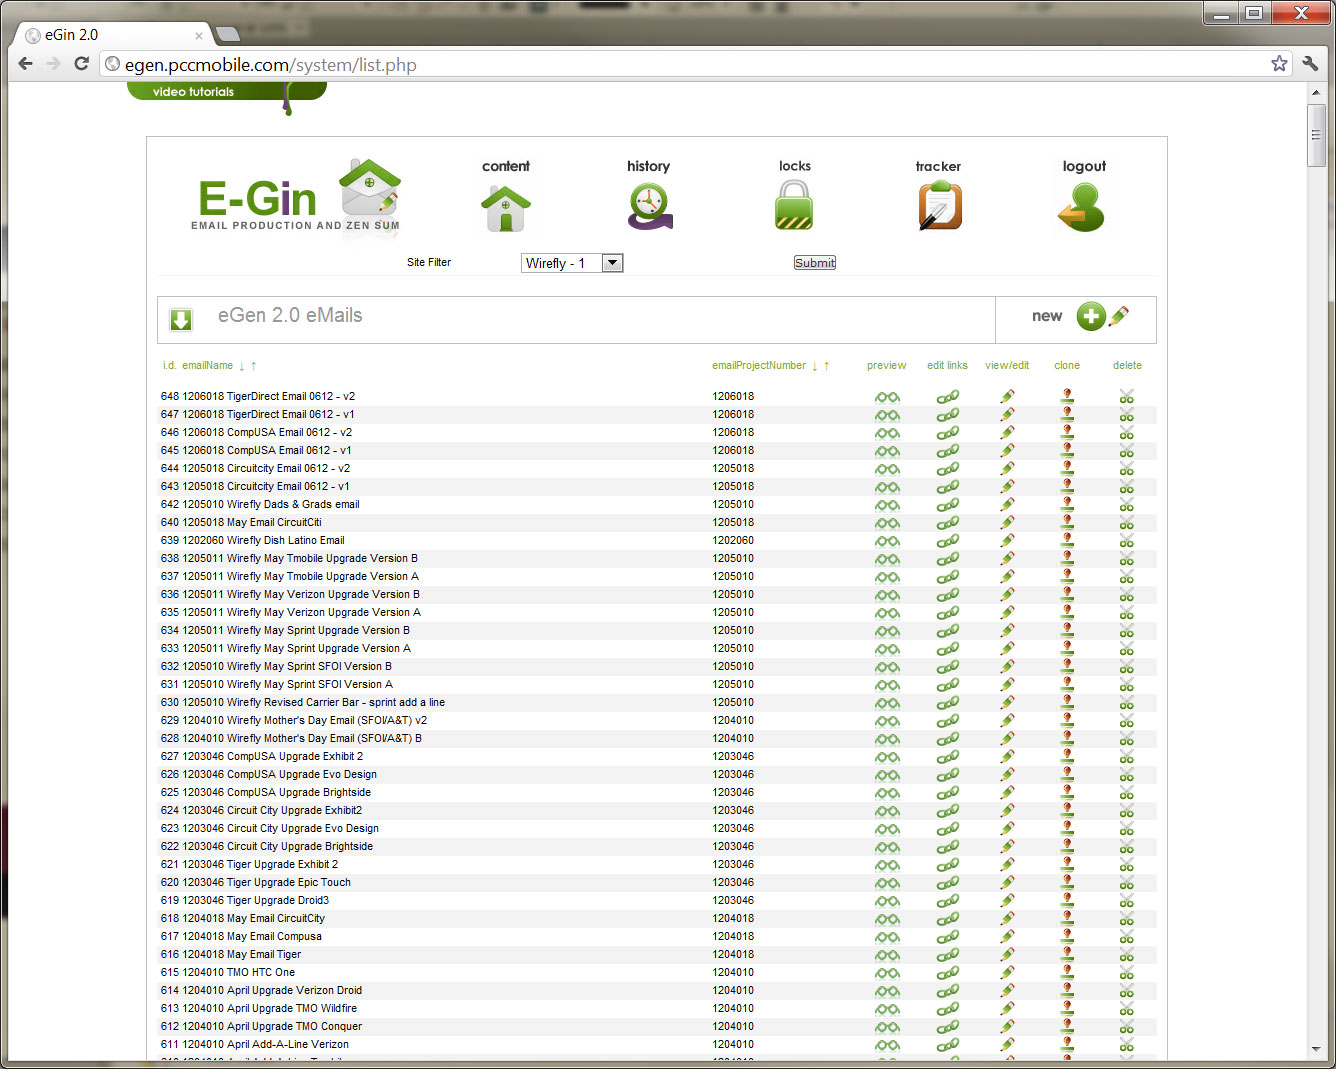Click the locks padlock icon
Screen dimensions: 1336x1069
coord(794,206)
